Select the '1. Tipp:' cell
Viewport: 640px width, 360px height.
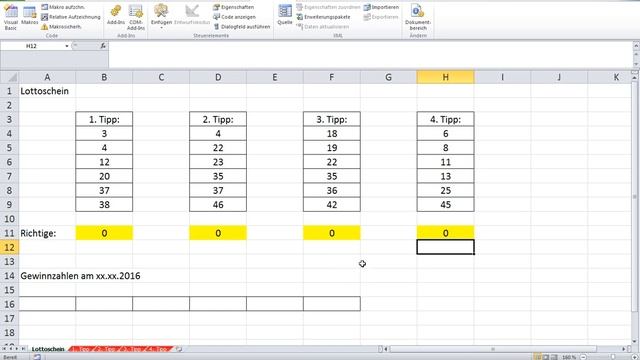(x=104, y=120)
